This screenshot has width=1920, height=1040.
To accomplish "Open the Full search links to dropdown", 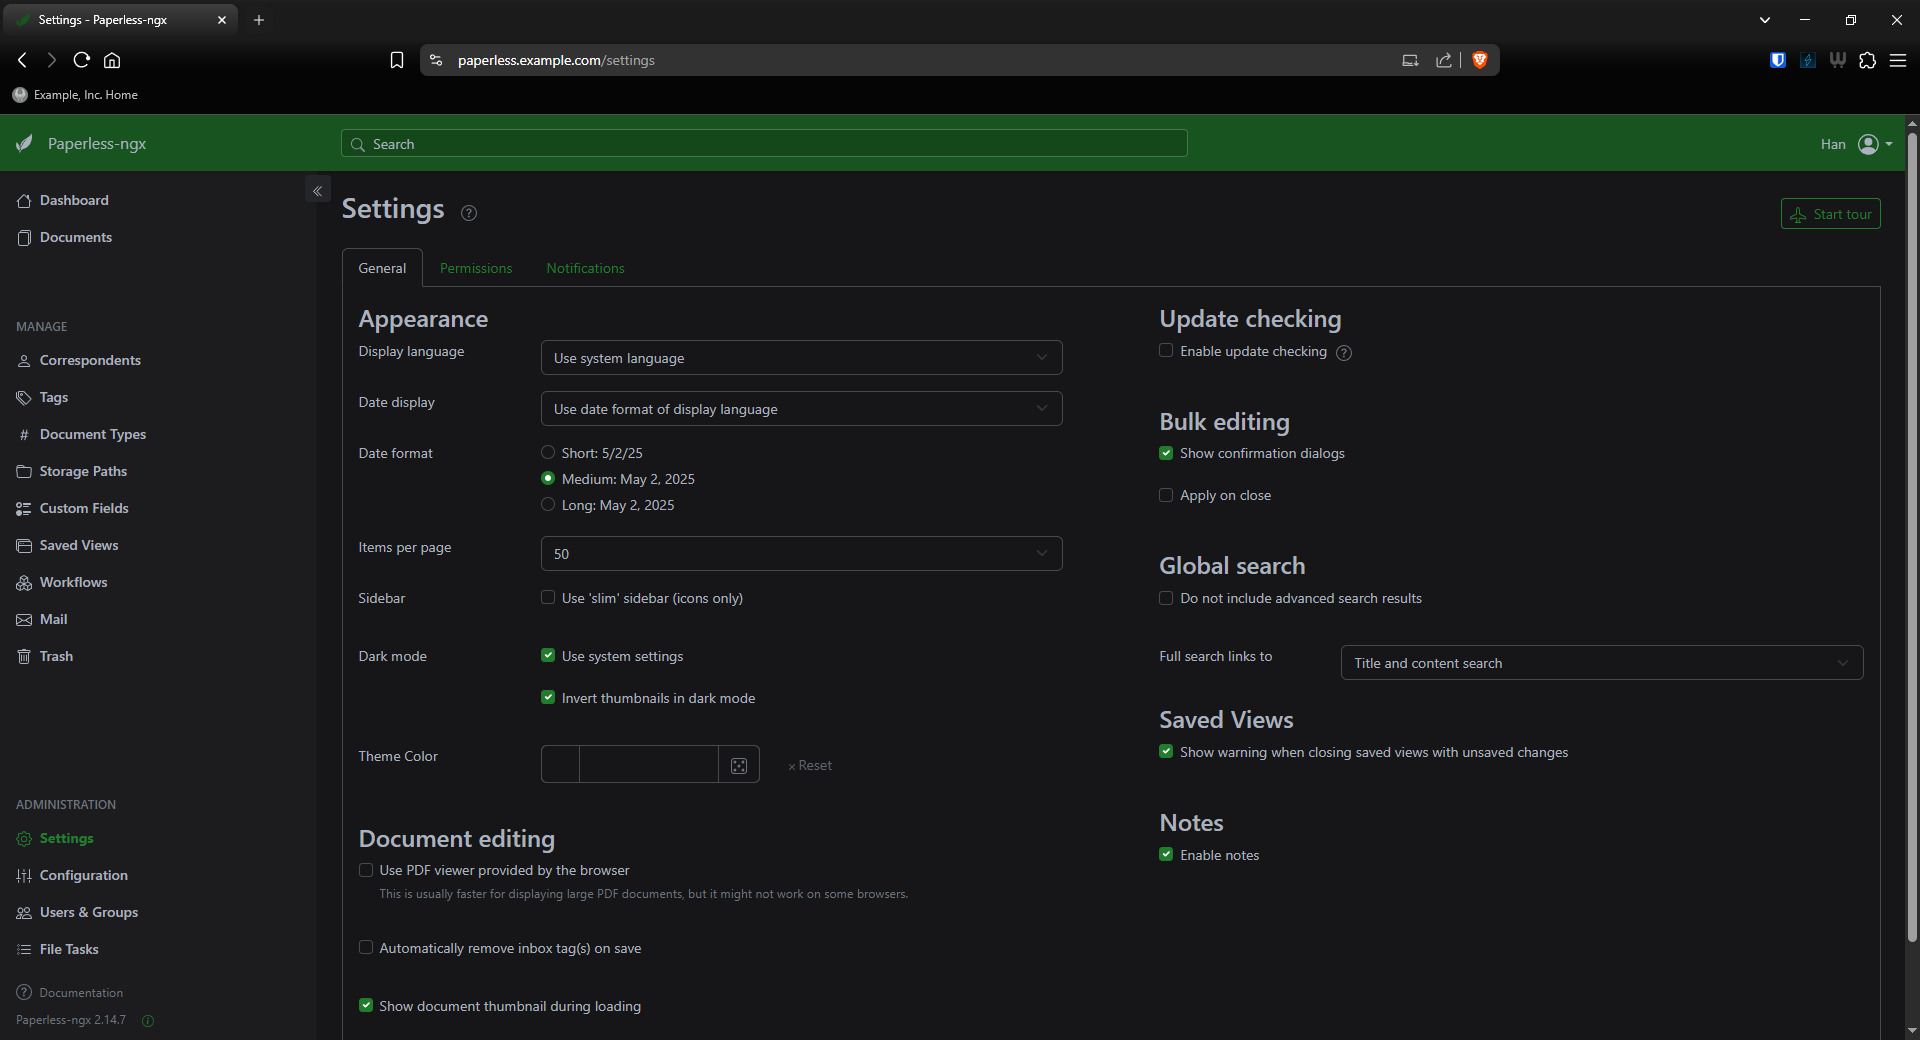I will click(x=1601, y=663).
